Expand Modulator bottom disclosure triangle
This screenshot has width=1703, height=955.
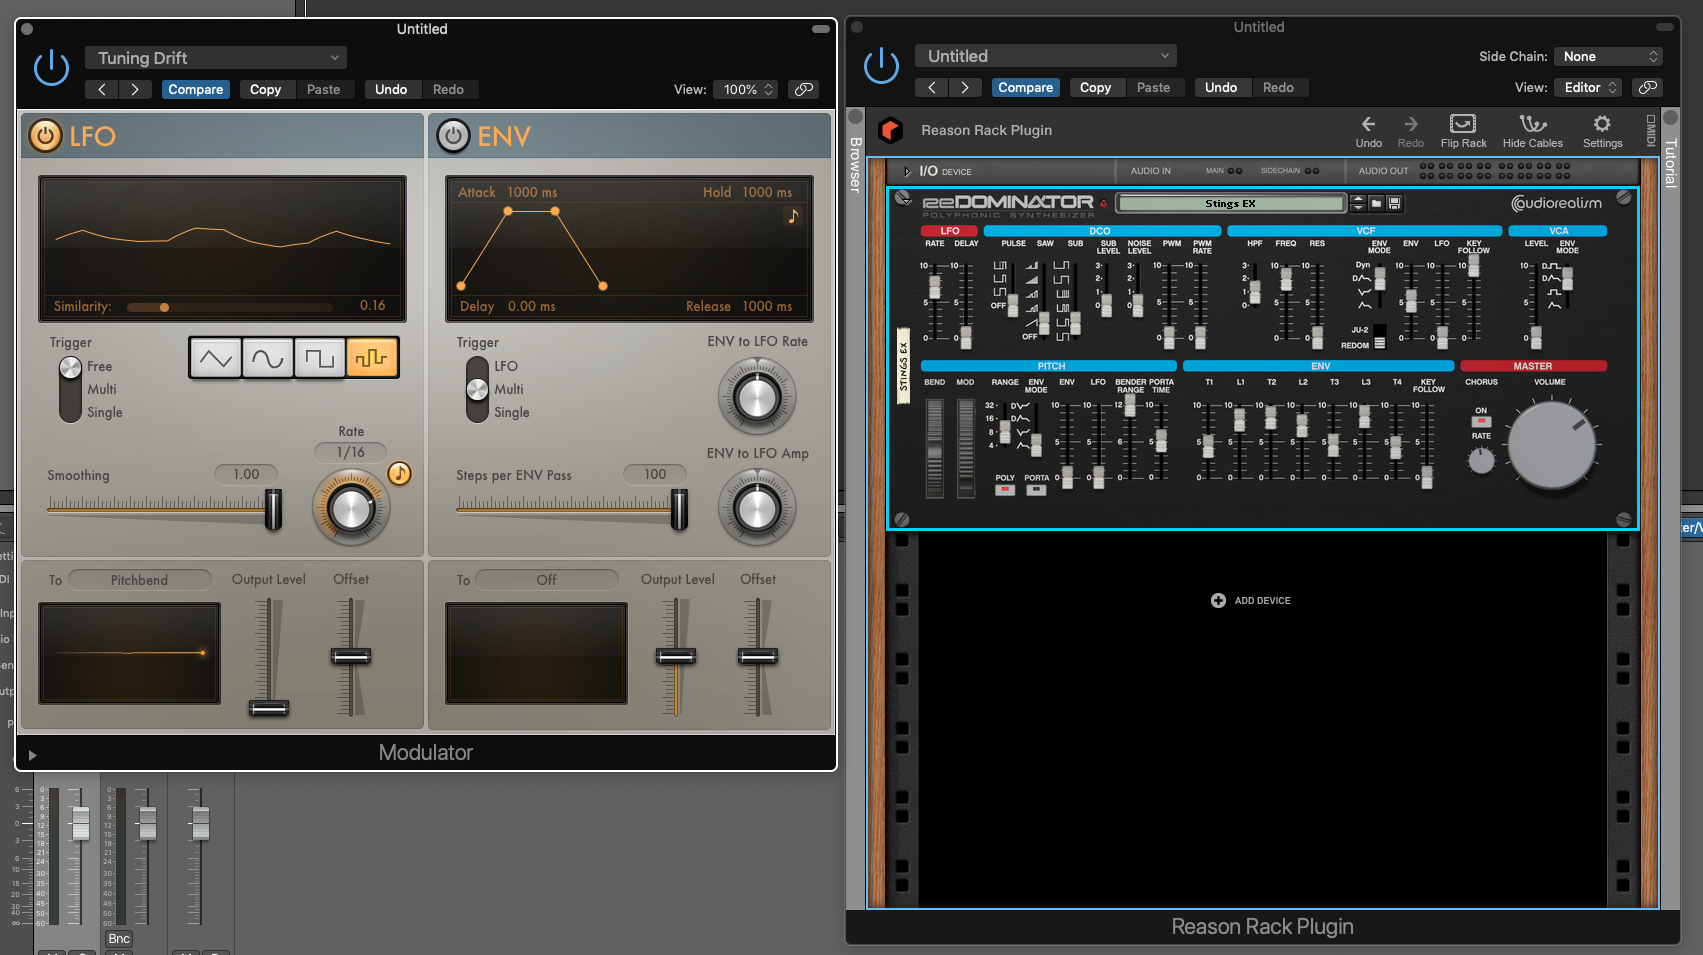point(32,755)
